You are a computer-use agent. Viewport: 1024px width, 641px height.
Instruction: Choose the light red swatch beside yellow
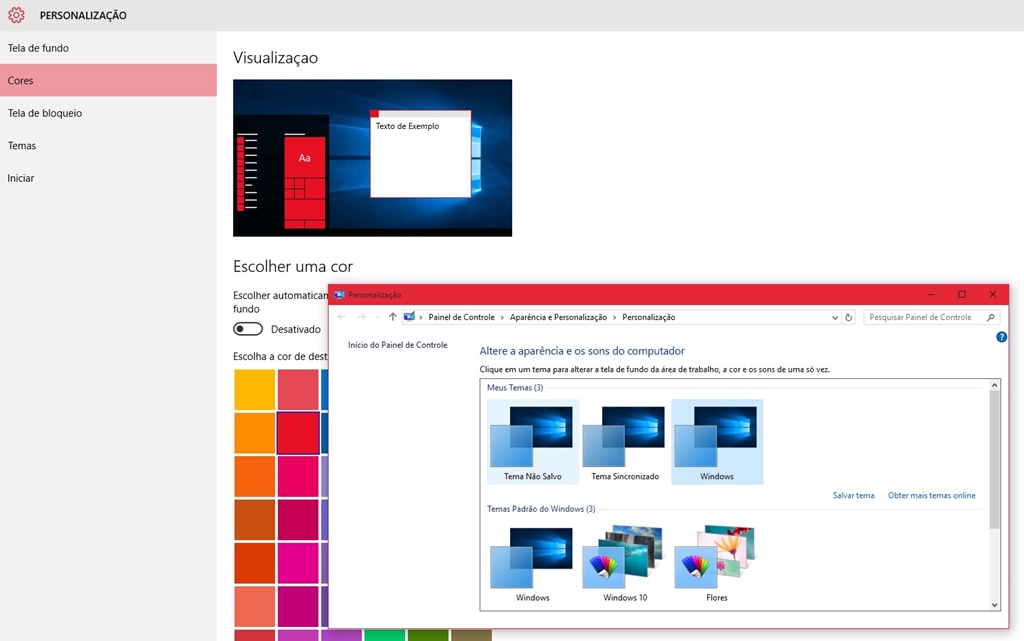[298, 390]
